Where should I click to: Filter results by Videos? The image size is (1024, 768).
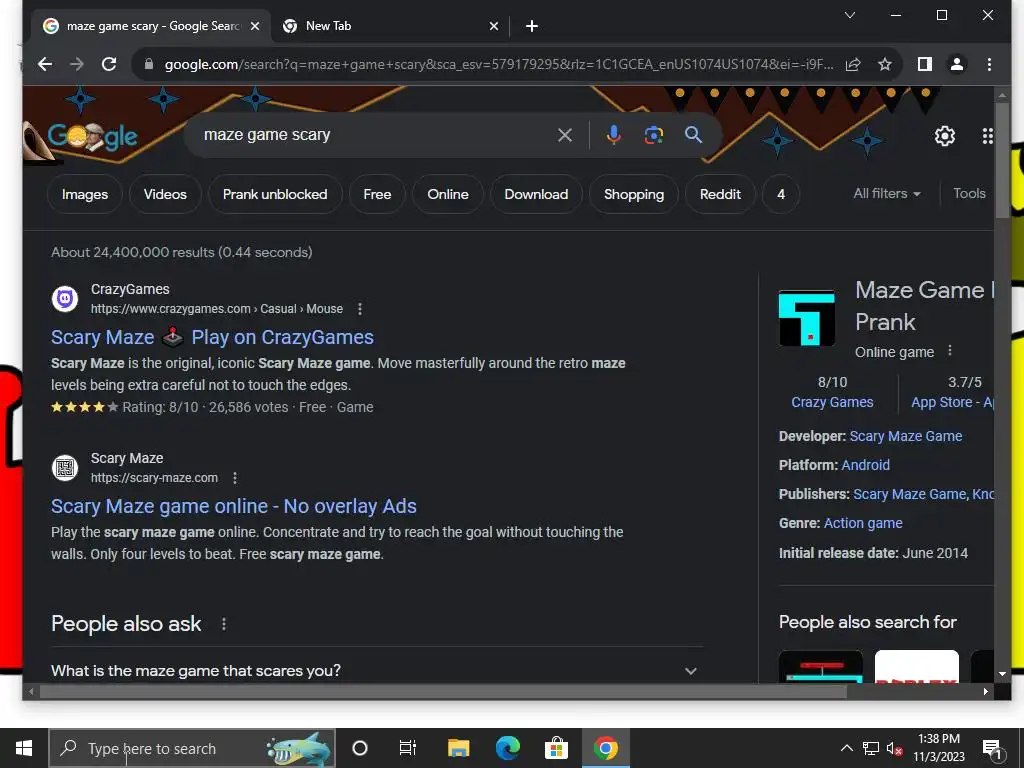(x=165, y=194)
